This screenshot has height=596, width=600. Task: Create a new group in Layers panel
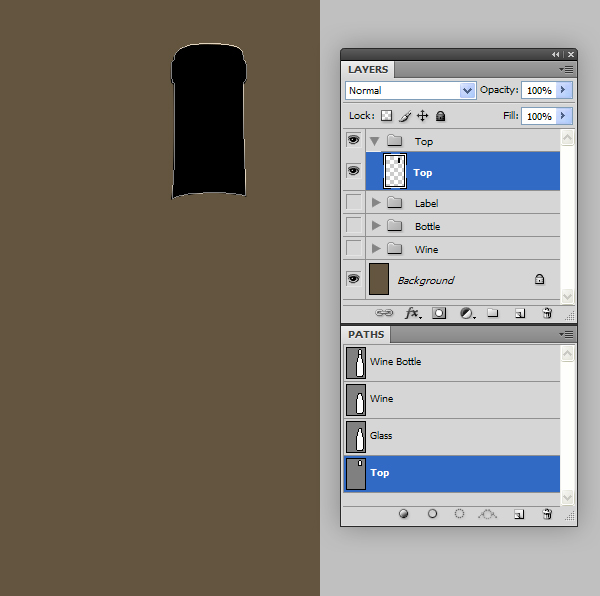[x=492, y=313]
